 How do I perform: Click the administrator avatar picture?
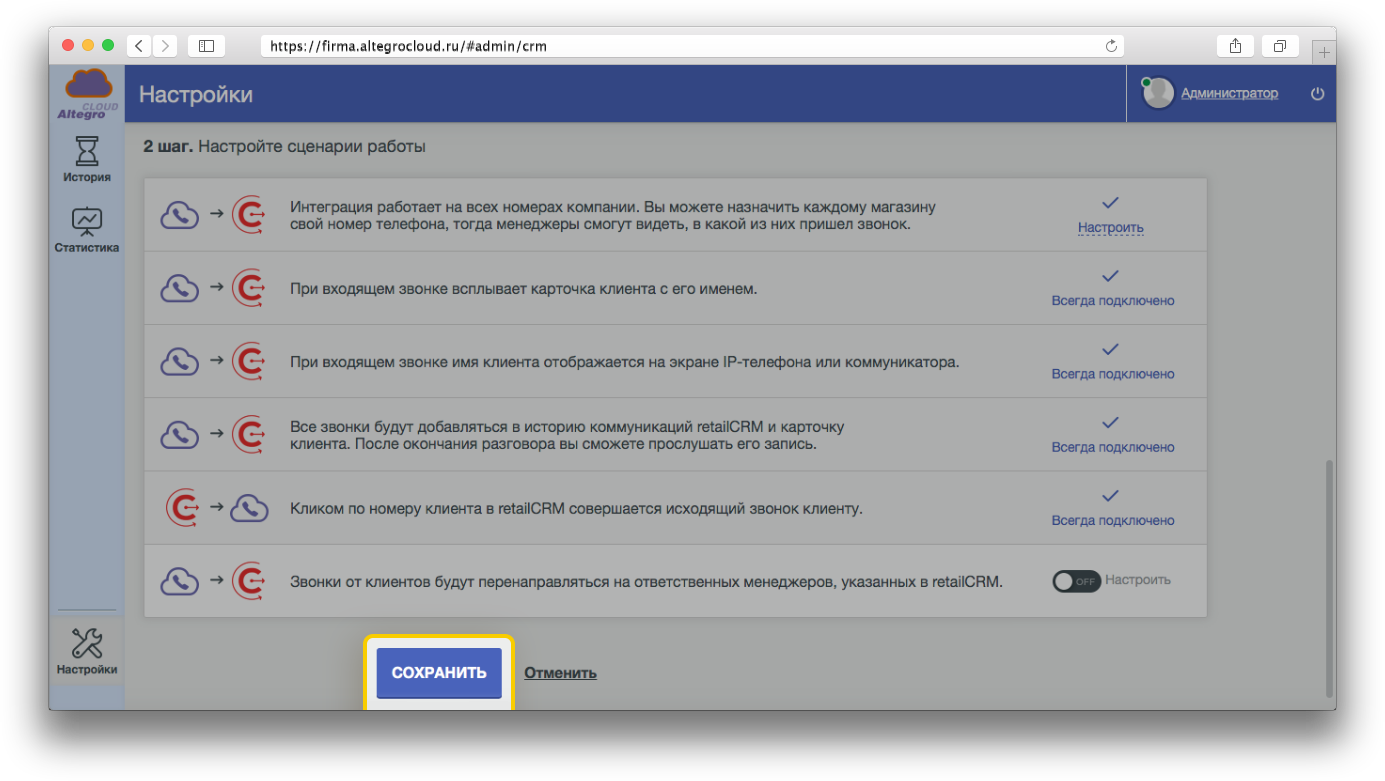point(1158,94)
